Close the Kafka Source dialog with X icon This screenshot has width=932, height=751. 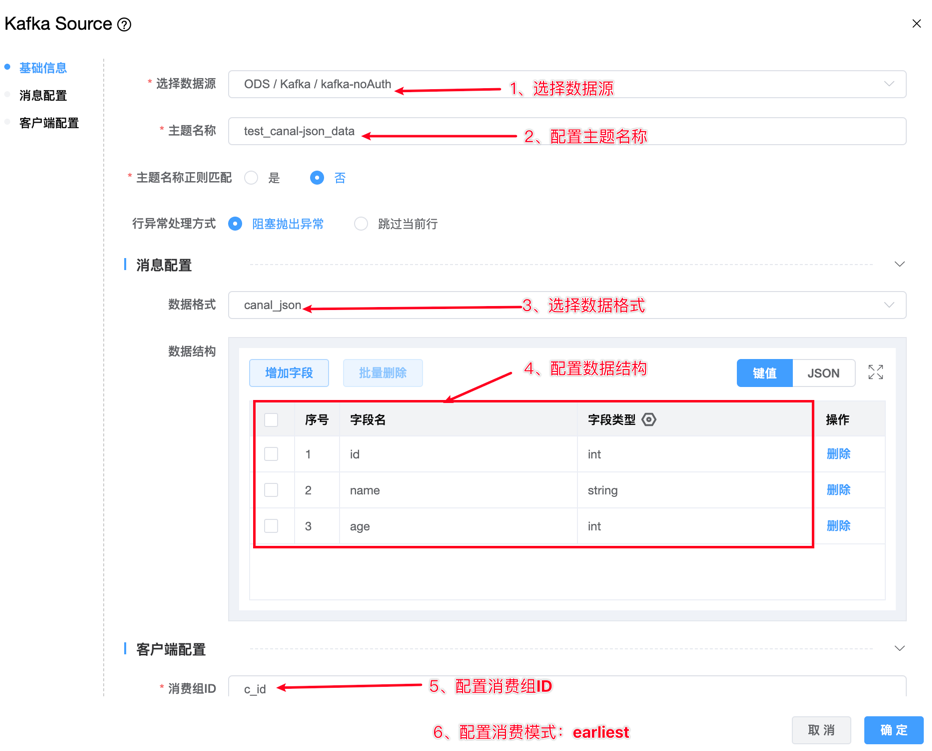pyautogui.click(x=916, y=24)
